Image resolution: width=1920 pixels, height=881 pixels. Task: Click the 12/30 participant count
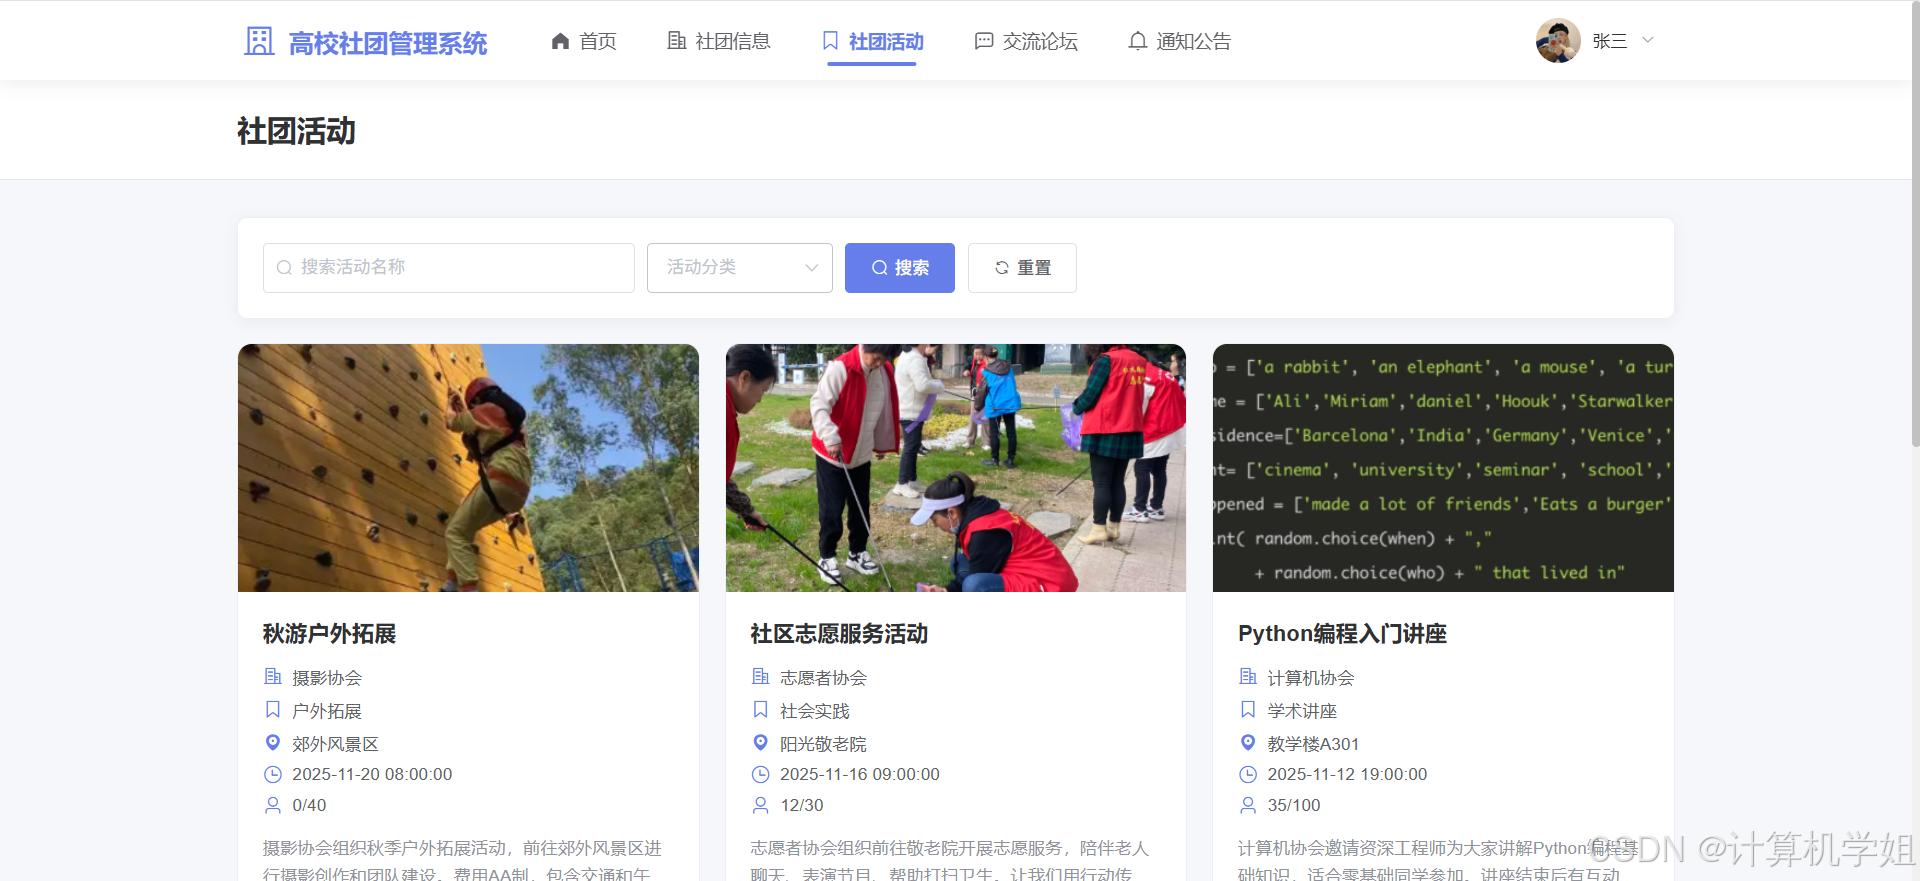(x=802, y=805)
